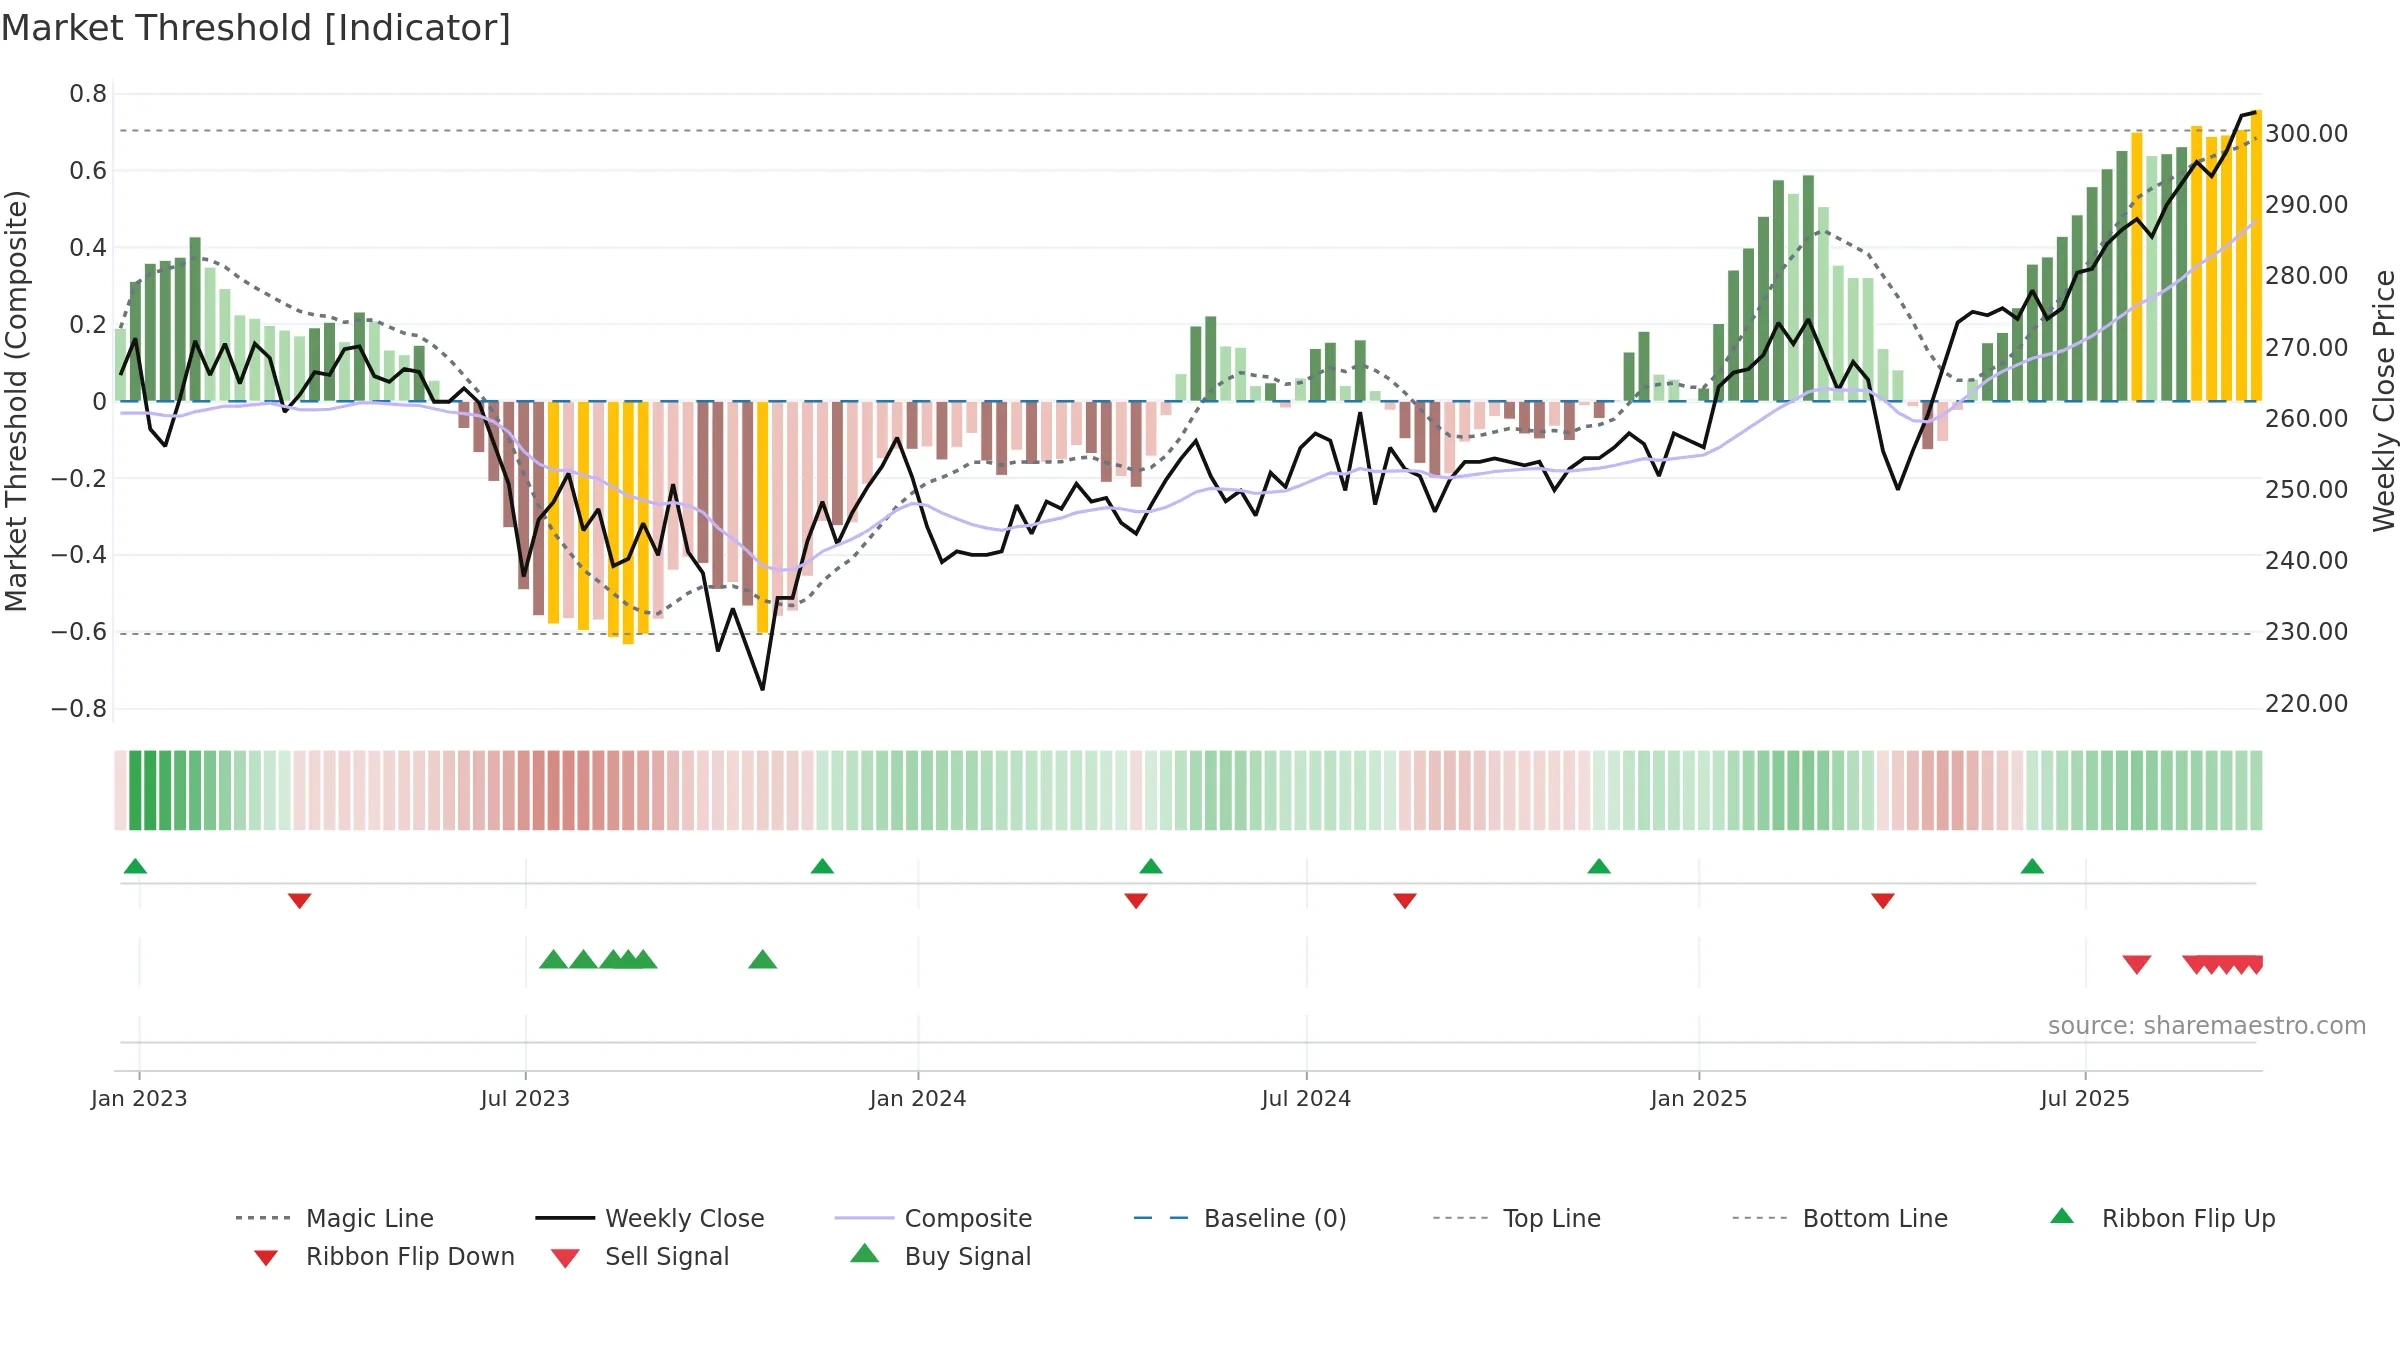Click the ribbon flip up marker near November 2023
This screenshot has height=1350, width=2400.
pos(822,866)
